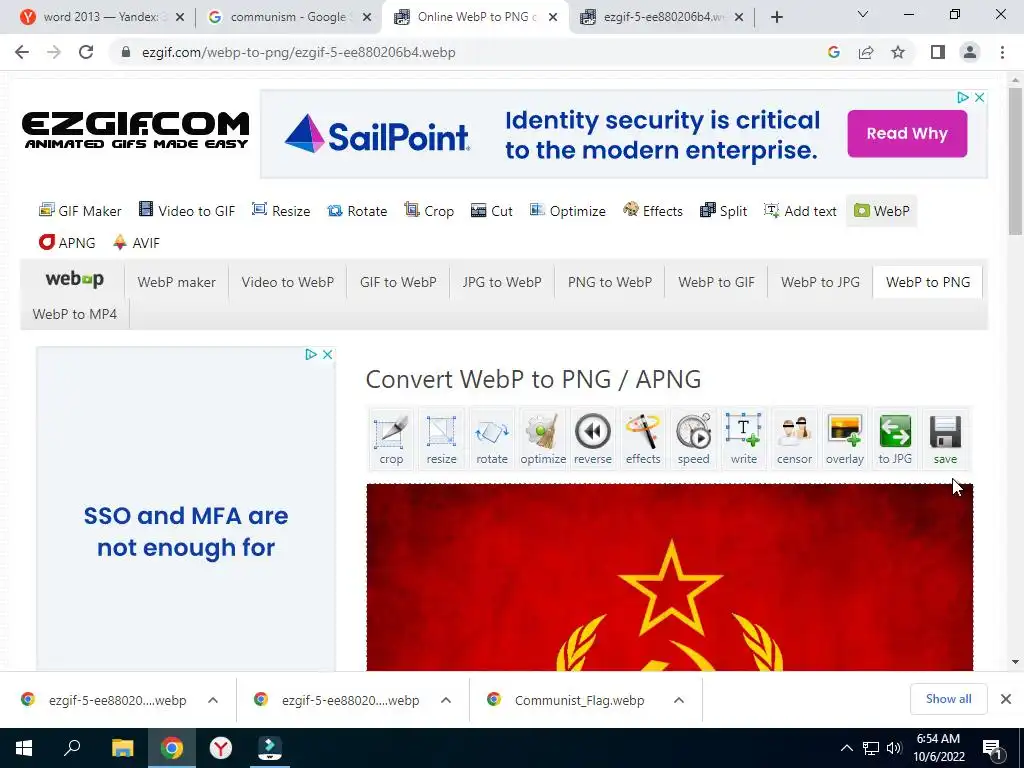Select the crop tool icon
Image resolution: width=1024 pixels, height=768 pixels.
tap(391, 438)
